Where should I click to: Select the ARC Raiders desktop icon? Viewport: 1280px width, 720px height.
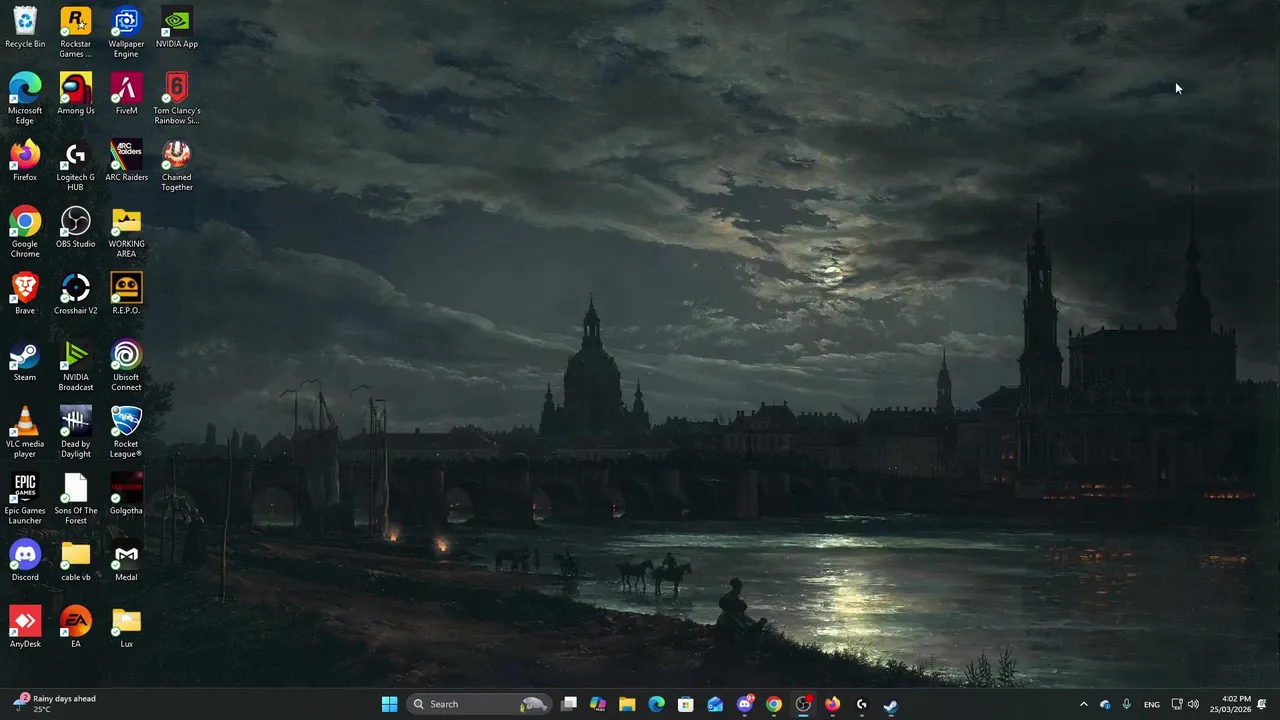(x=126, y=161)
